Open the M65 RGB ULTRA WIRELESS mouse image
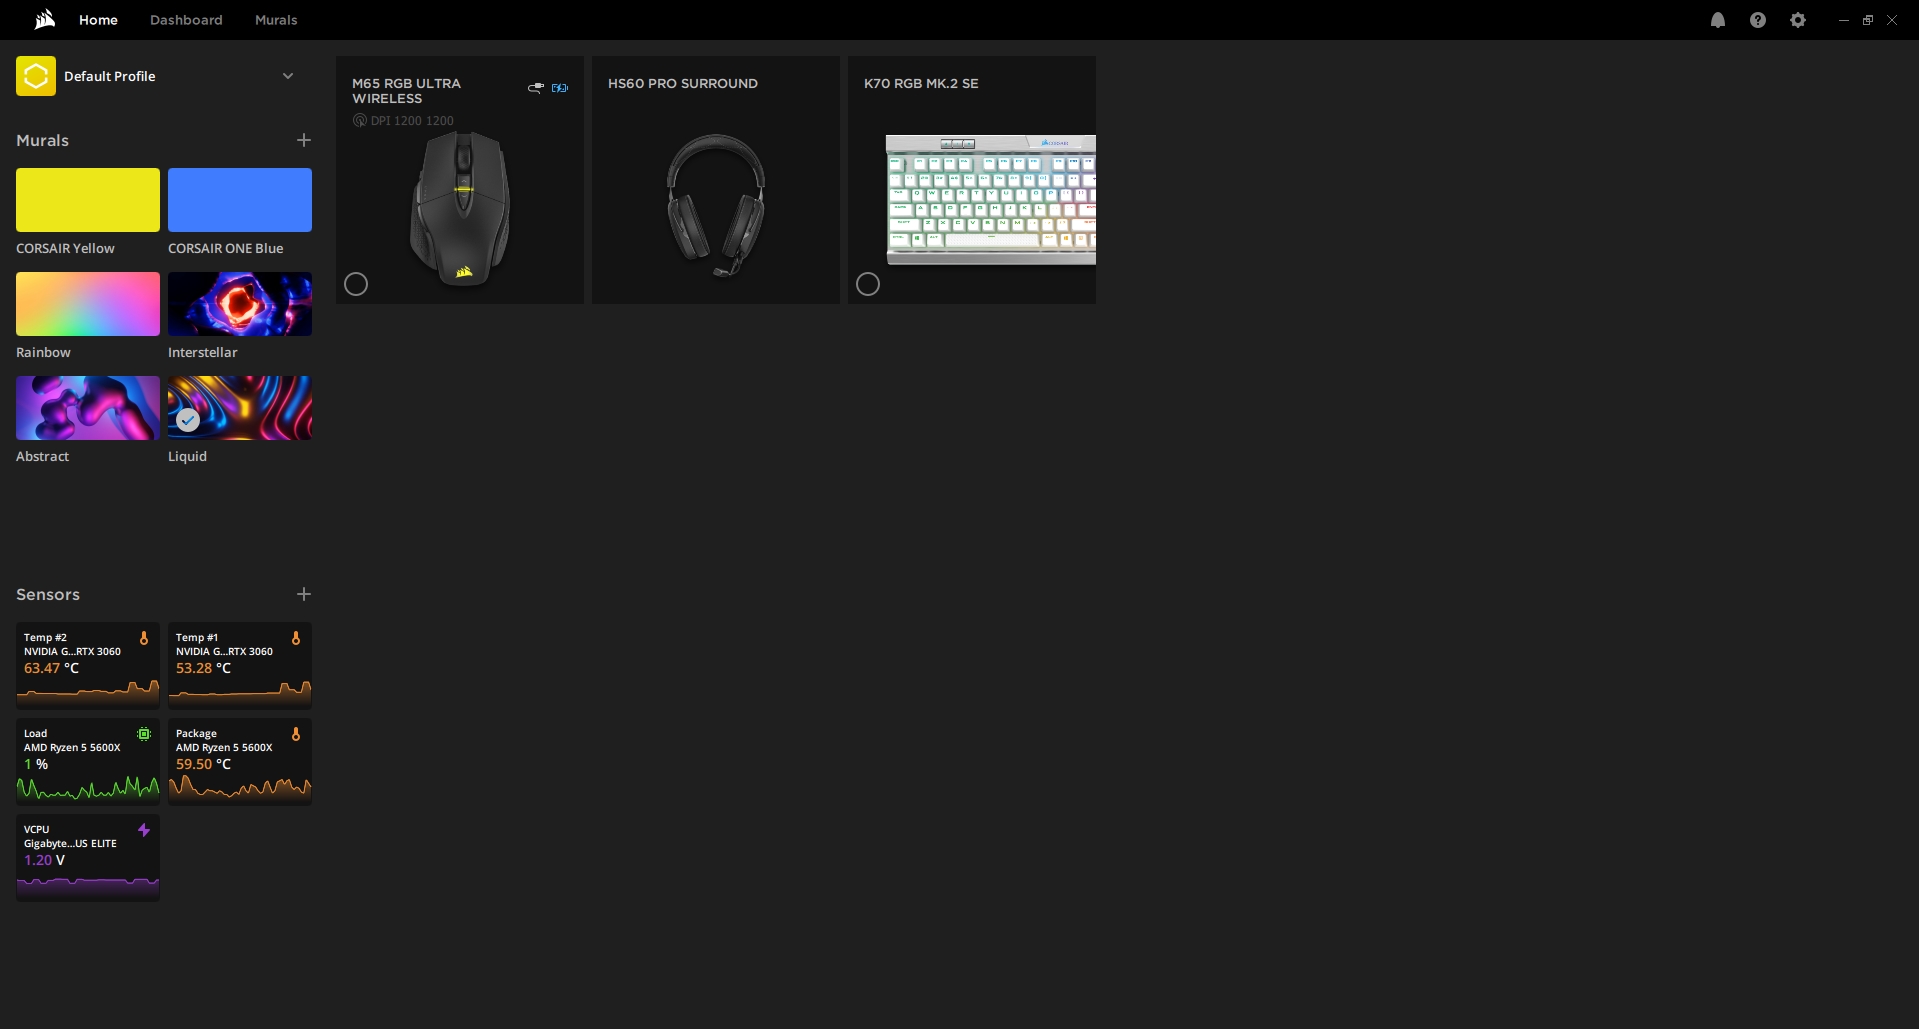The width and height of the screenshot is (1919, 1029). (461, 208)
